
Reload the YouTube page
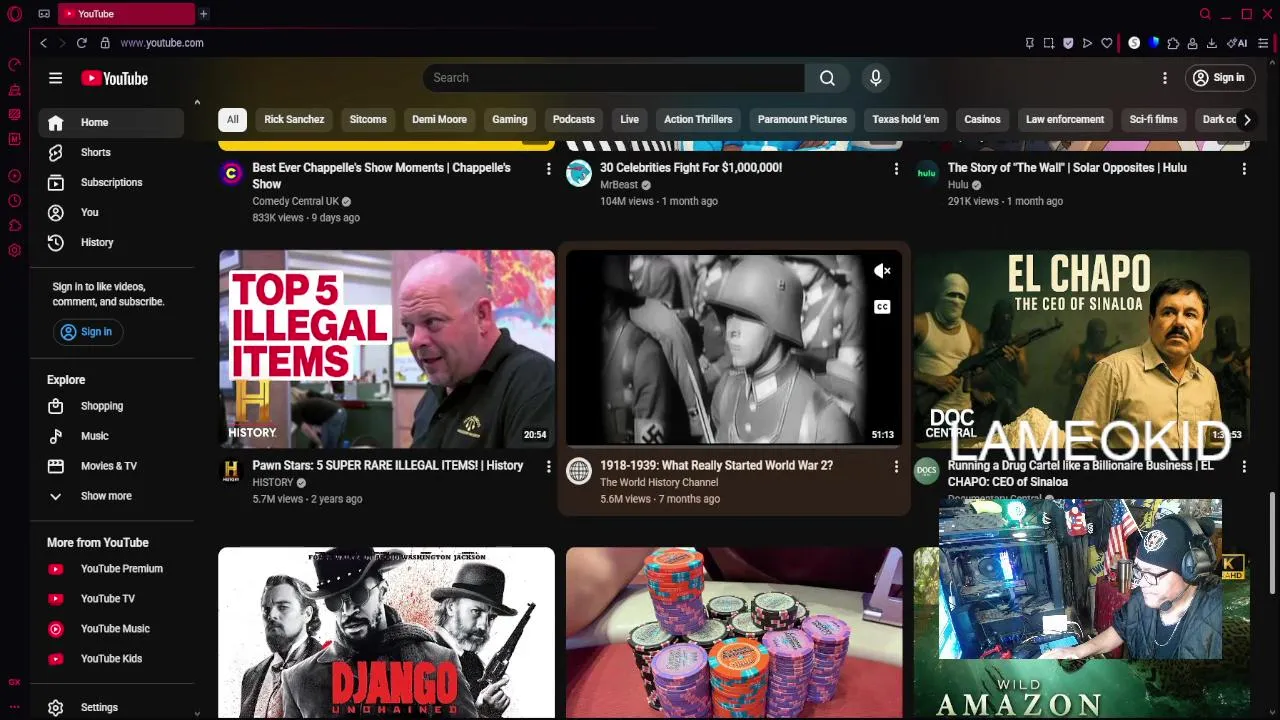coord(81,43)
